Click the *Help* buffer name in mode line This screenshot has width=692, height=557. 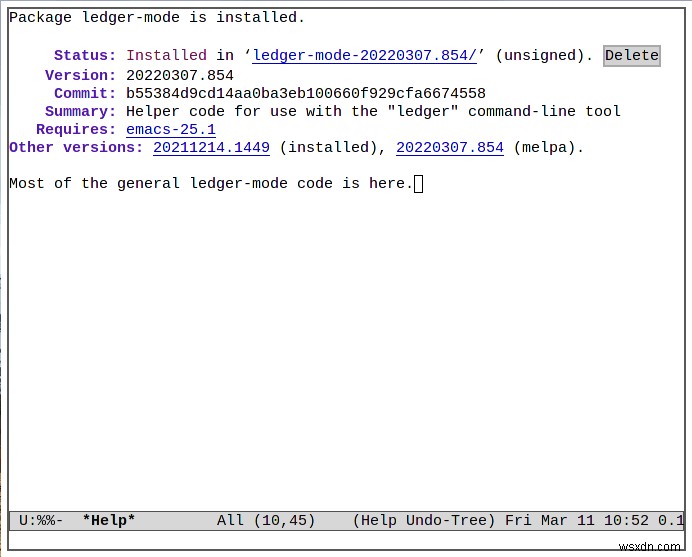coord(109,521)
